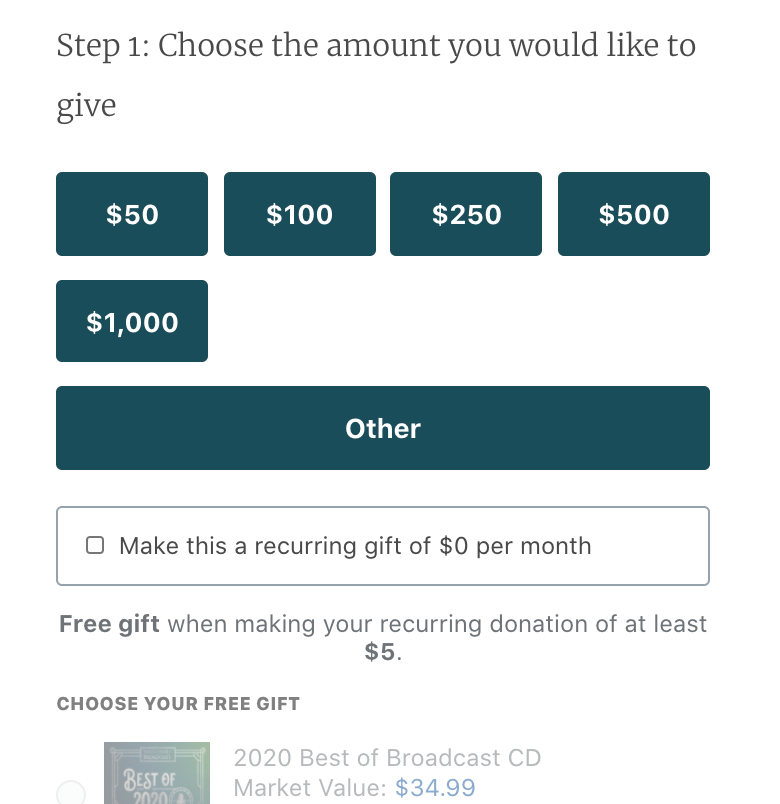This screenshot has height=804, width=780.
Task: Enable the recurring gift checkbox
Action: 95,546
